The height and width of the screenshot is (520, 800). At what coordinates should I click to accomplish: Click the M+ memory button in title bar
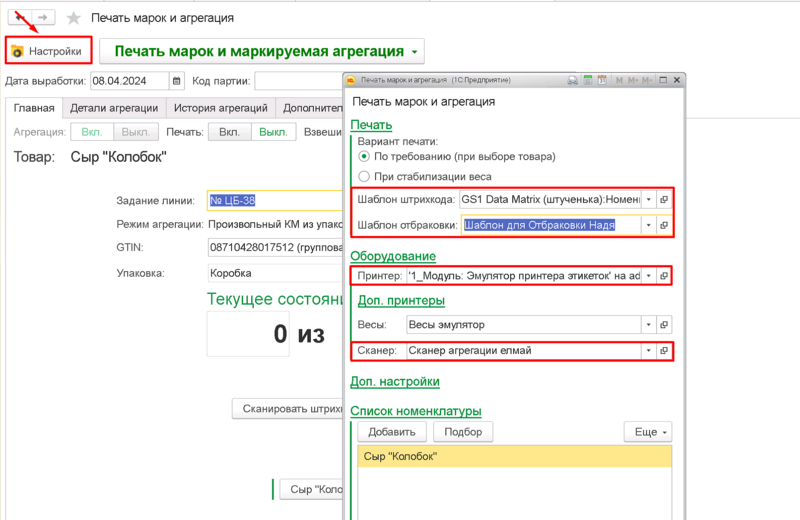coord(633,80)
